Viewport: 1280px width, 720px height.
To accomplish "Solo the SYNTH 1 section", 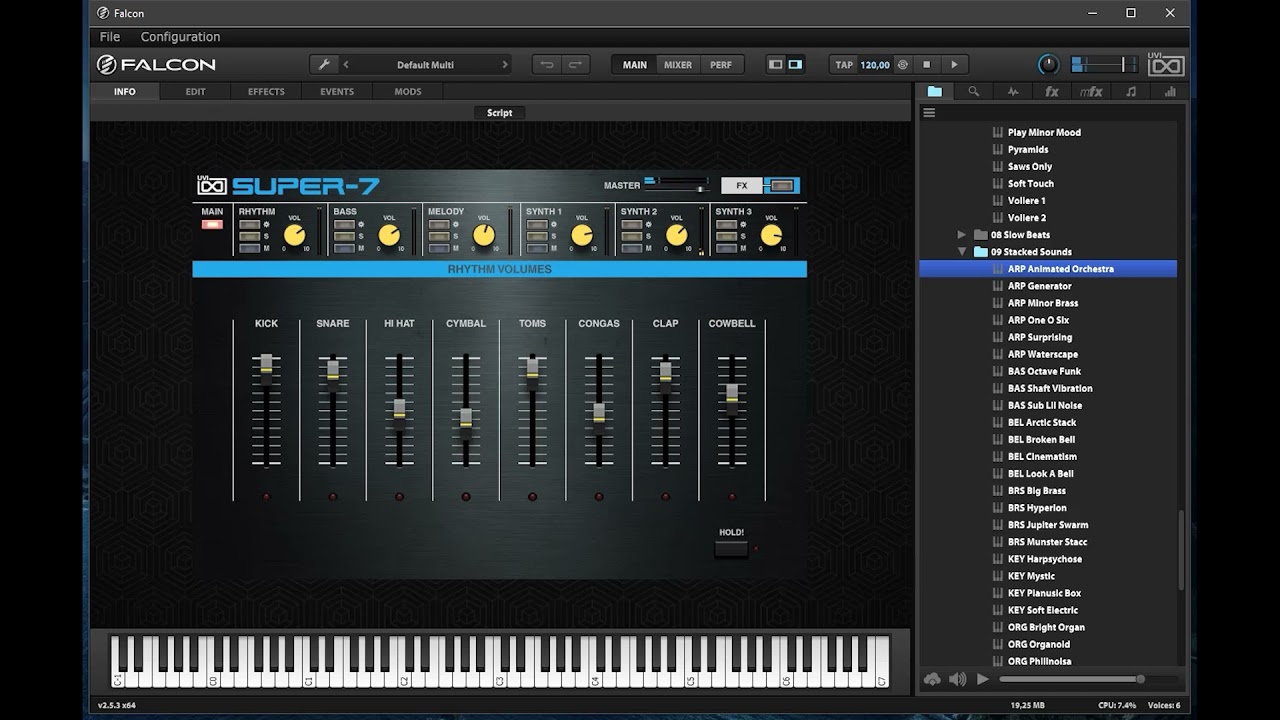I will tap(538, 236).
